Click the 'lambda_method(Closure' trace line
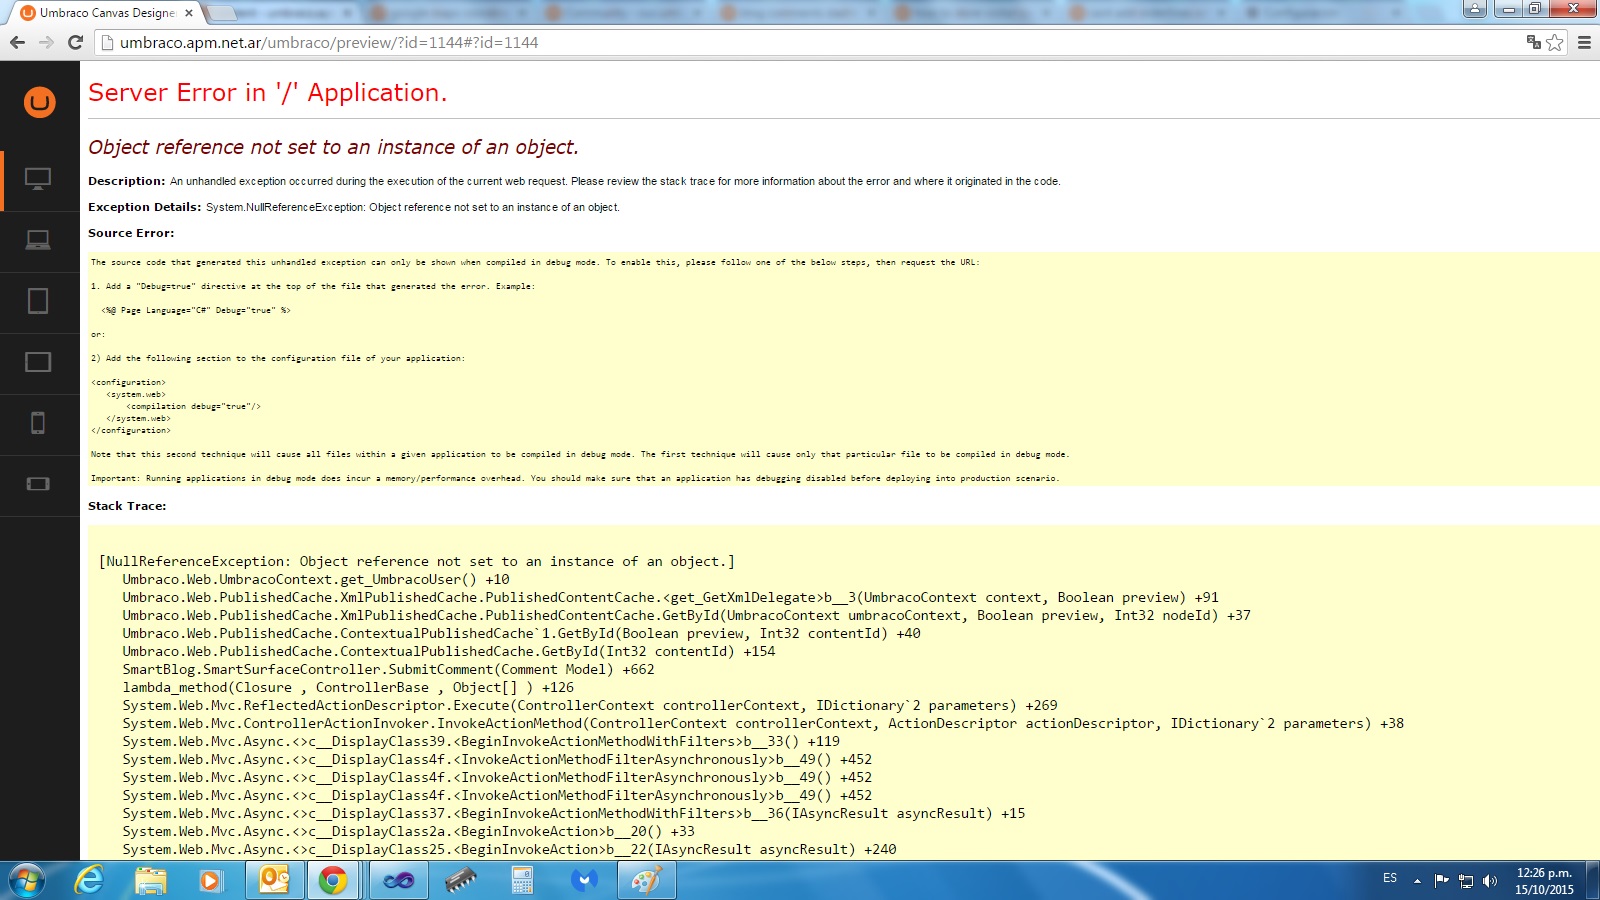This screenshot has width=1600, height=900. [x=348, y=688]
